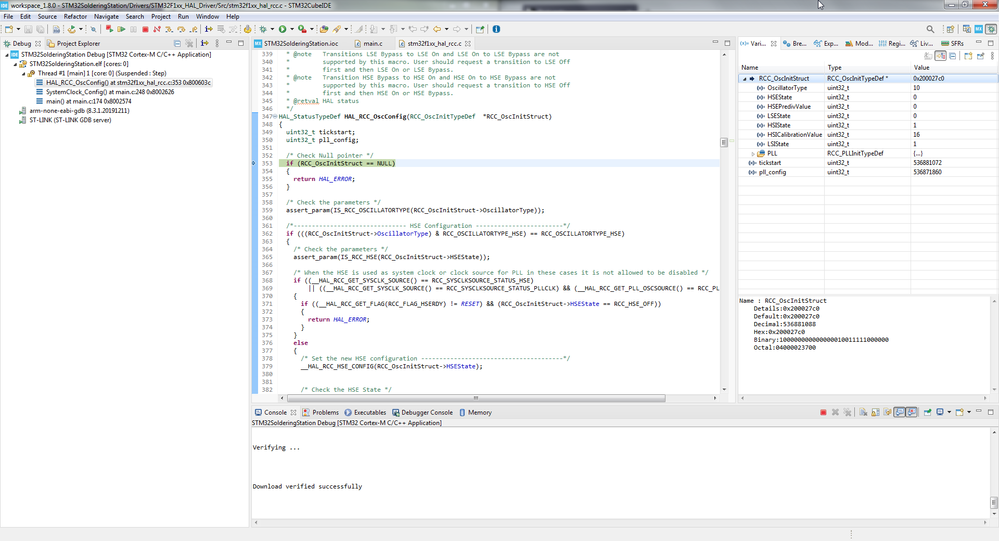Open the Debugger Console tab
Viewport: 999px width, 541px height.
(x=422, y=412)
